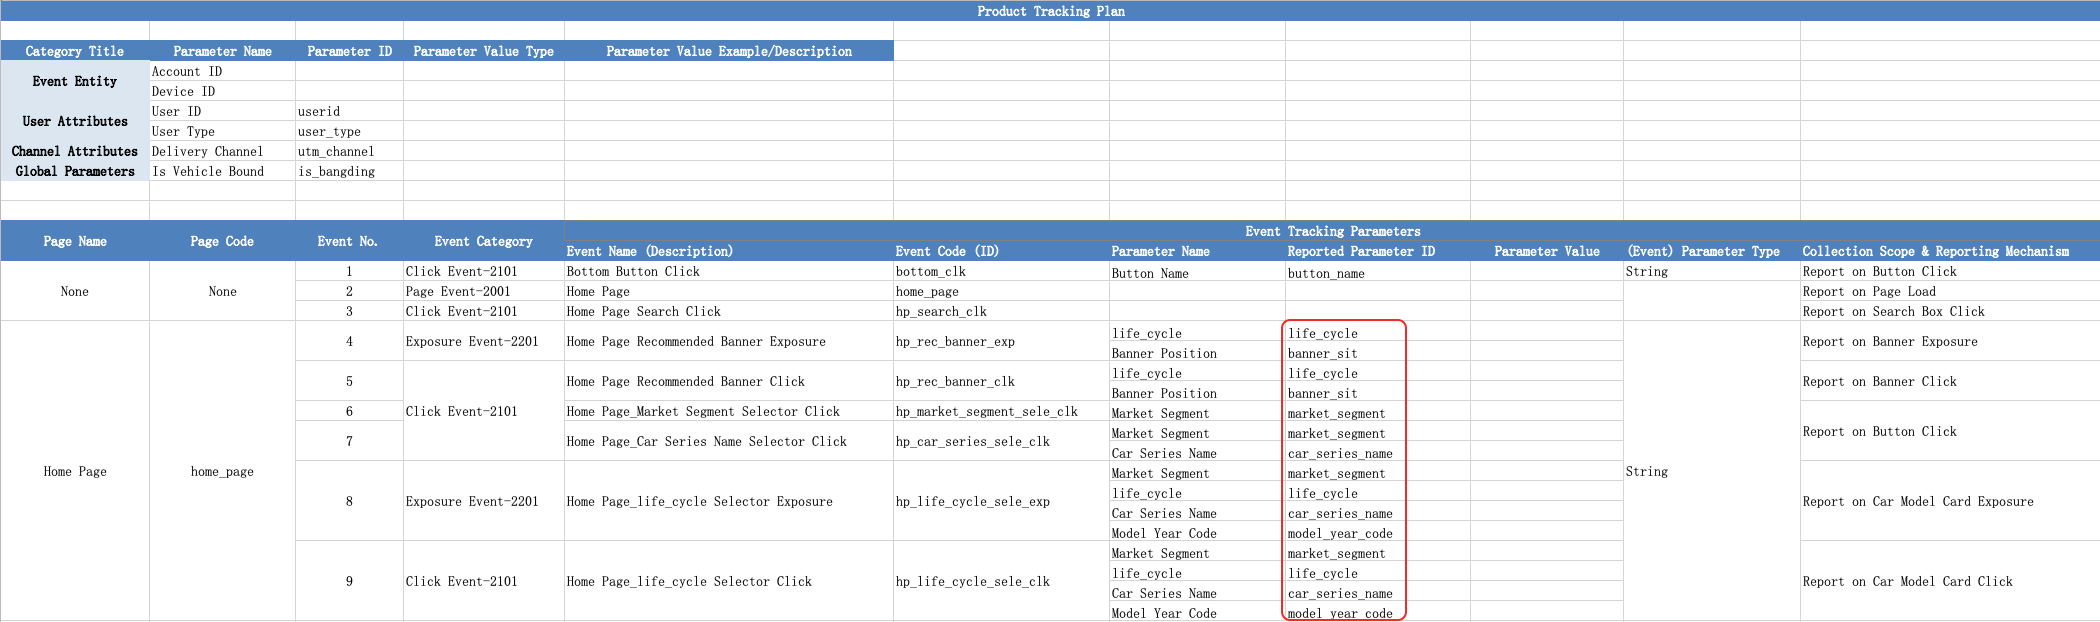Click the 'user_type' parameter ID cell
This screenshot has width=2100, height=622.
coord(349,131)
